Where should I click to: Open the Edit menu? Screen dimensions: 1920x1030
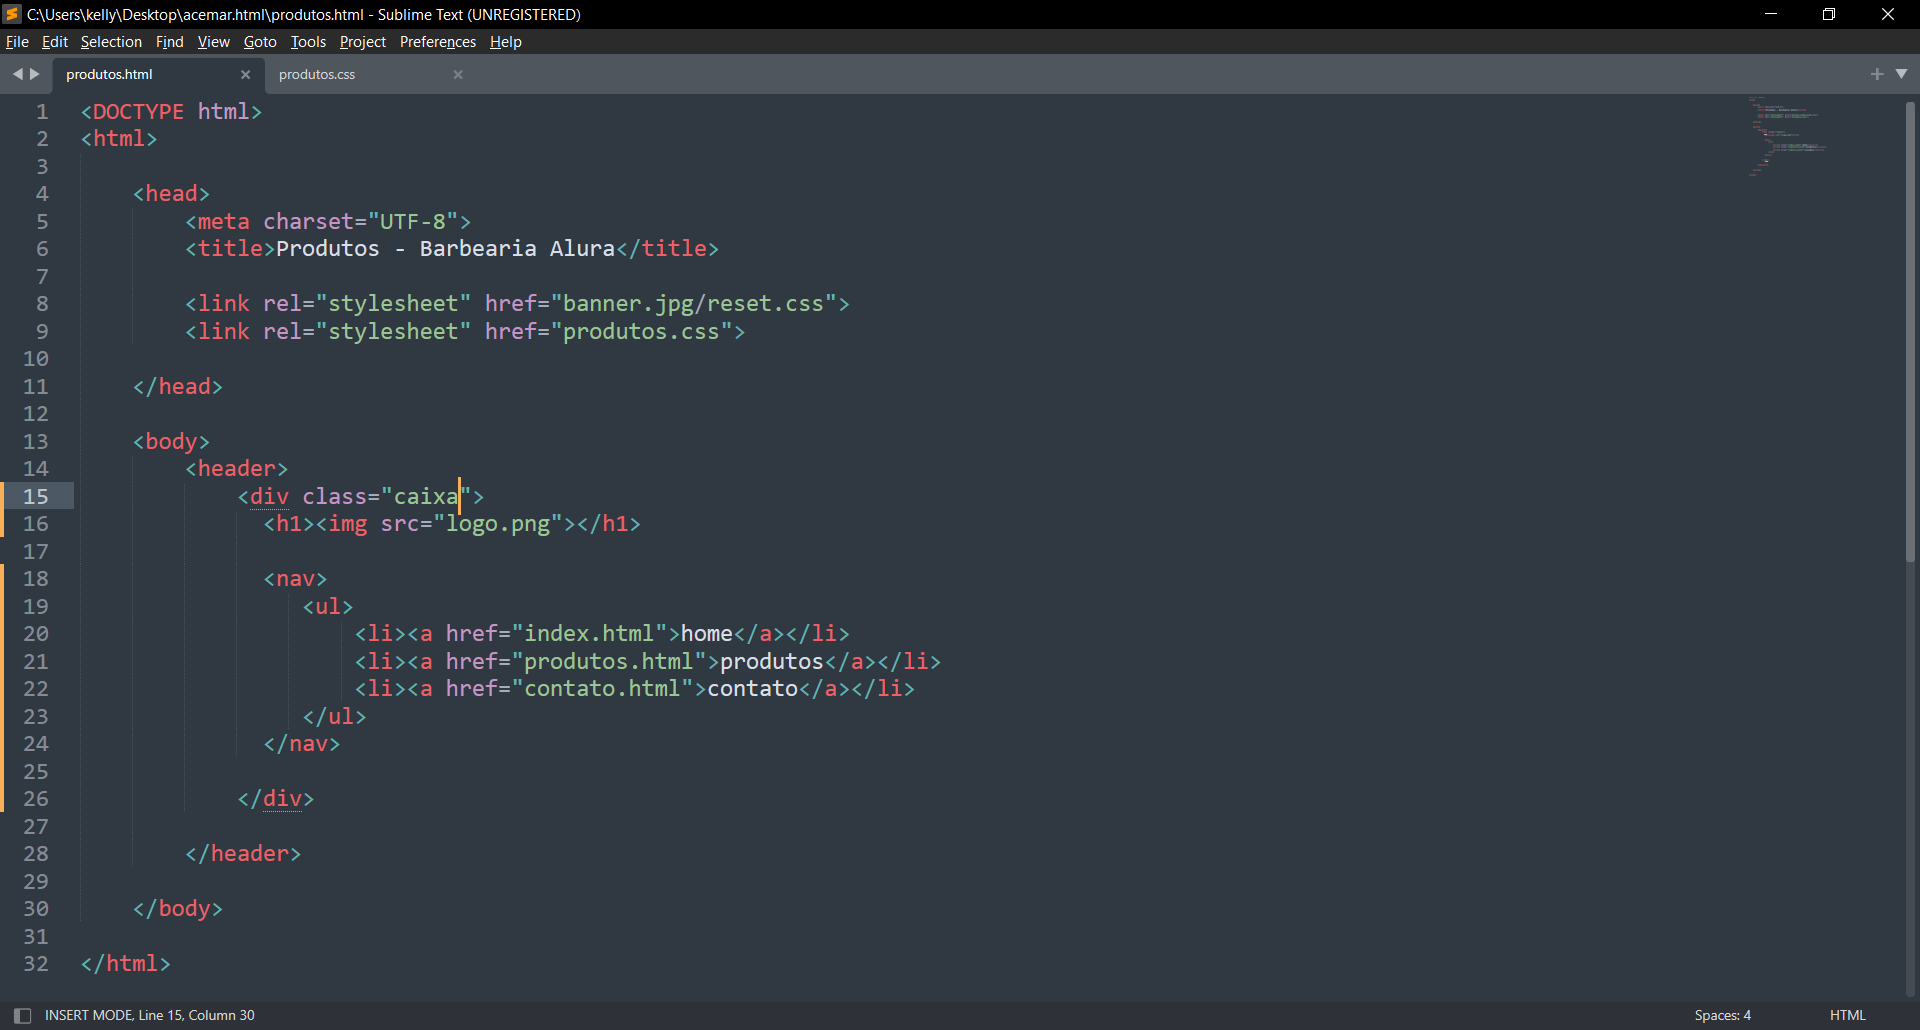pyautogui.click(x=55, y=42)
